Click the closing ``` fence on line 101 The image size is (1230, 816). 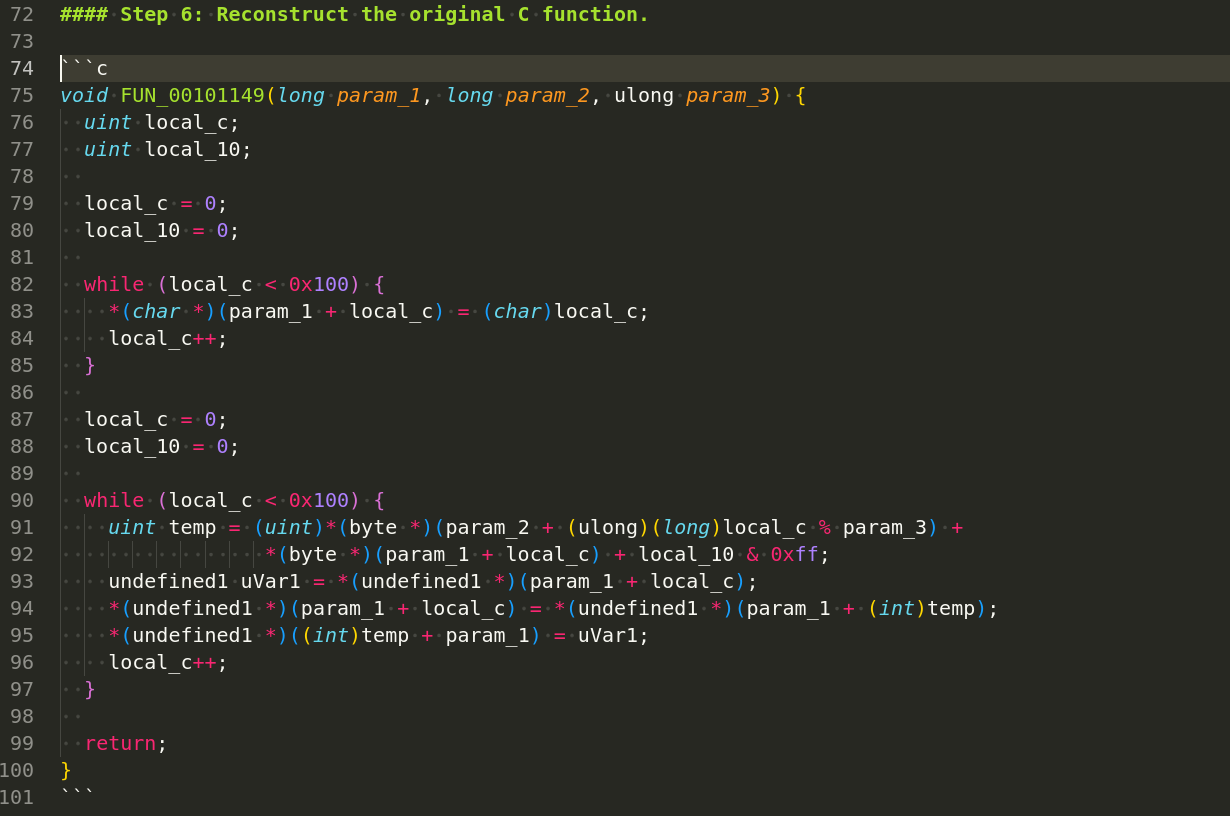[x=78, y=797]
